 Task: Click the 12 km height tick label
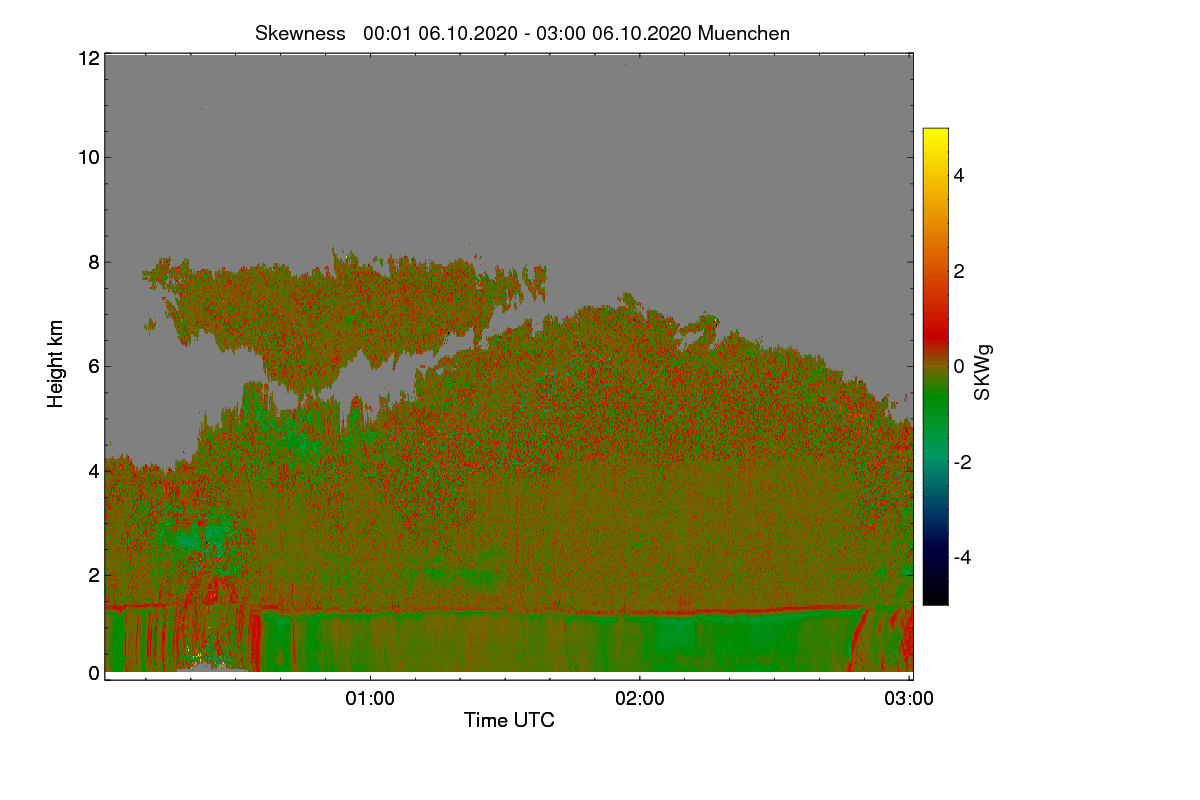click(88, 58)
